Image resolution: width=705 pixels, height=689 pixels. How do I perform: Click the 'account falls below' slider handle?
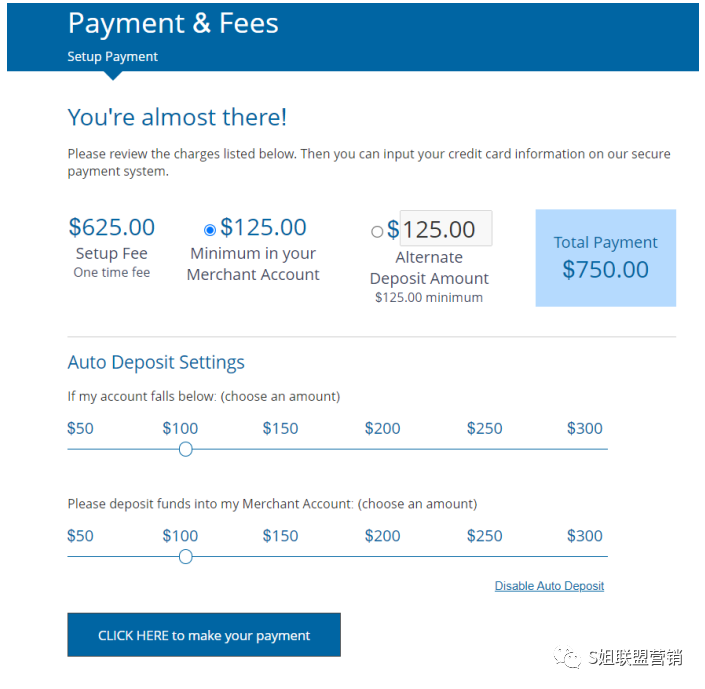click(185, 450)
